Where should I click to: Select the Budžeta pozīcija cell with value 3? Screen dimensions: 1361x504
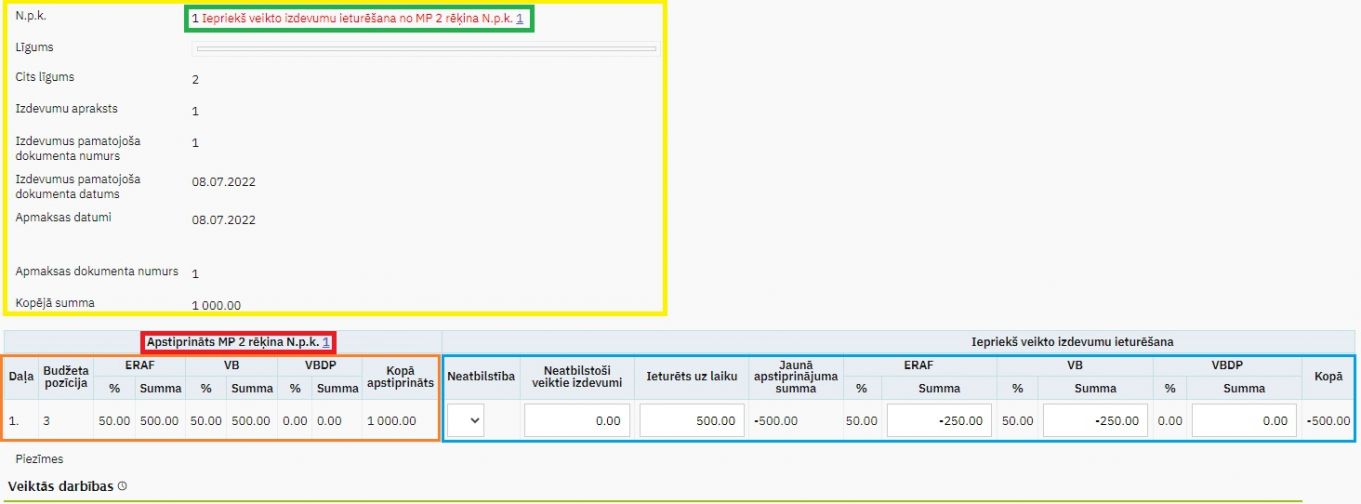[x=46, y=421]
